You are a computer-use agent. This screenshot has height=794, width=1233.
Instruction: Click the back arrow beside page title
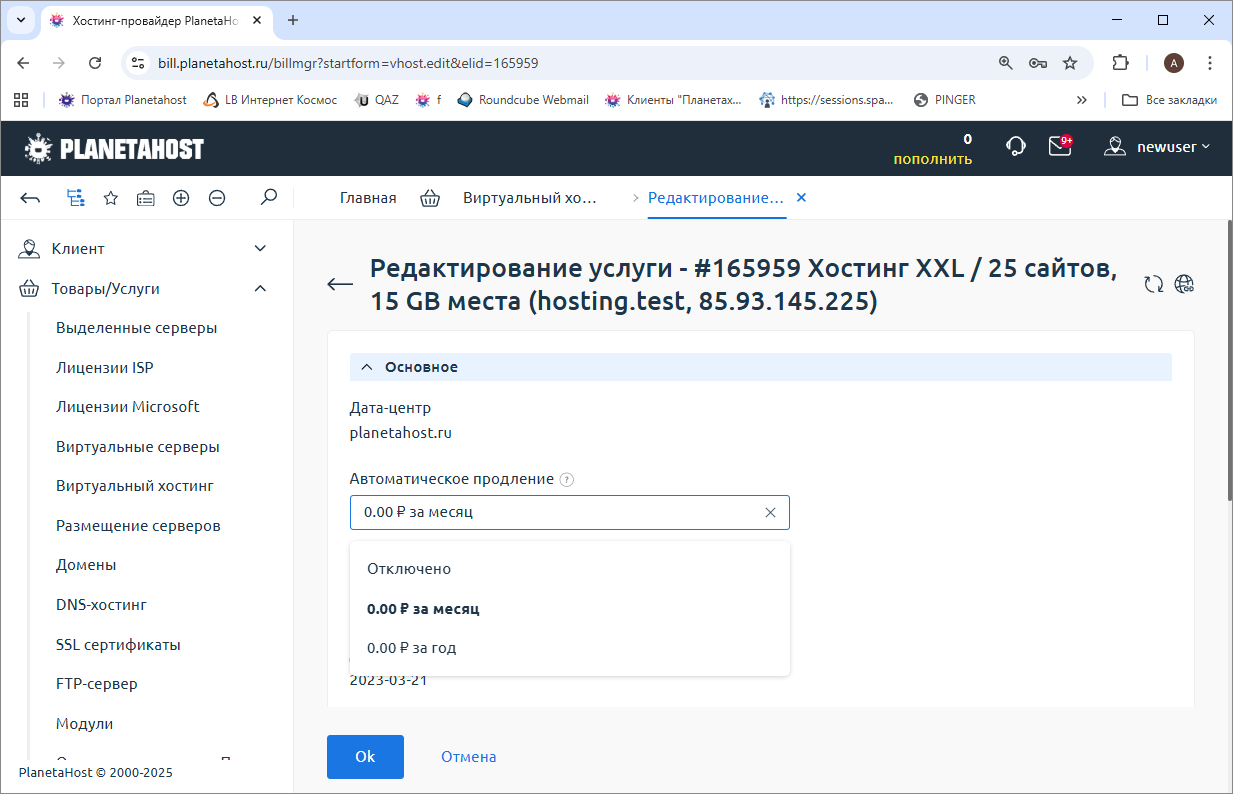coord(340,284)
